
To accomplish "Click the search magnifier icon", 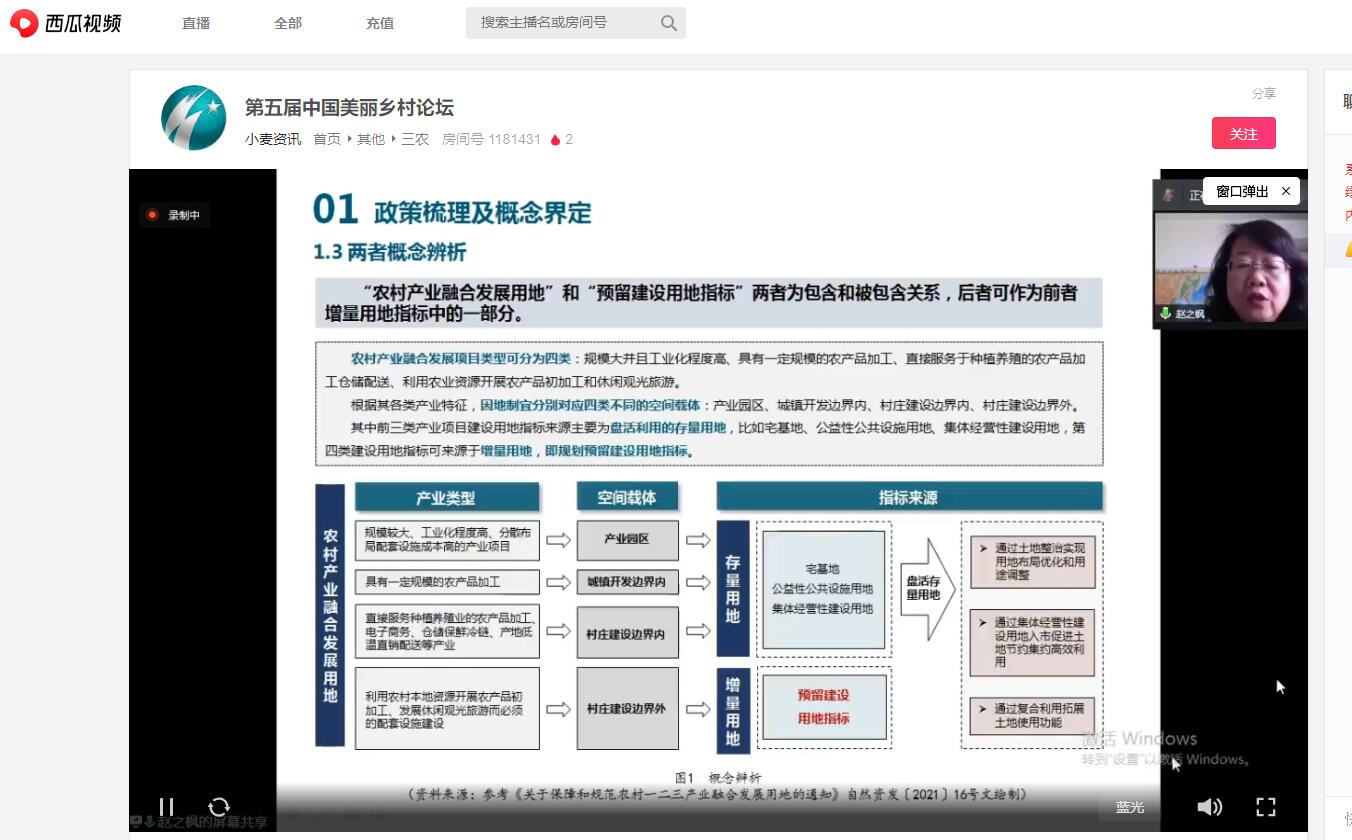I will [x=669, y=23].
